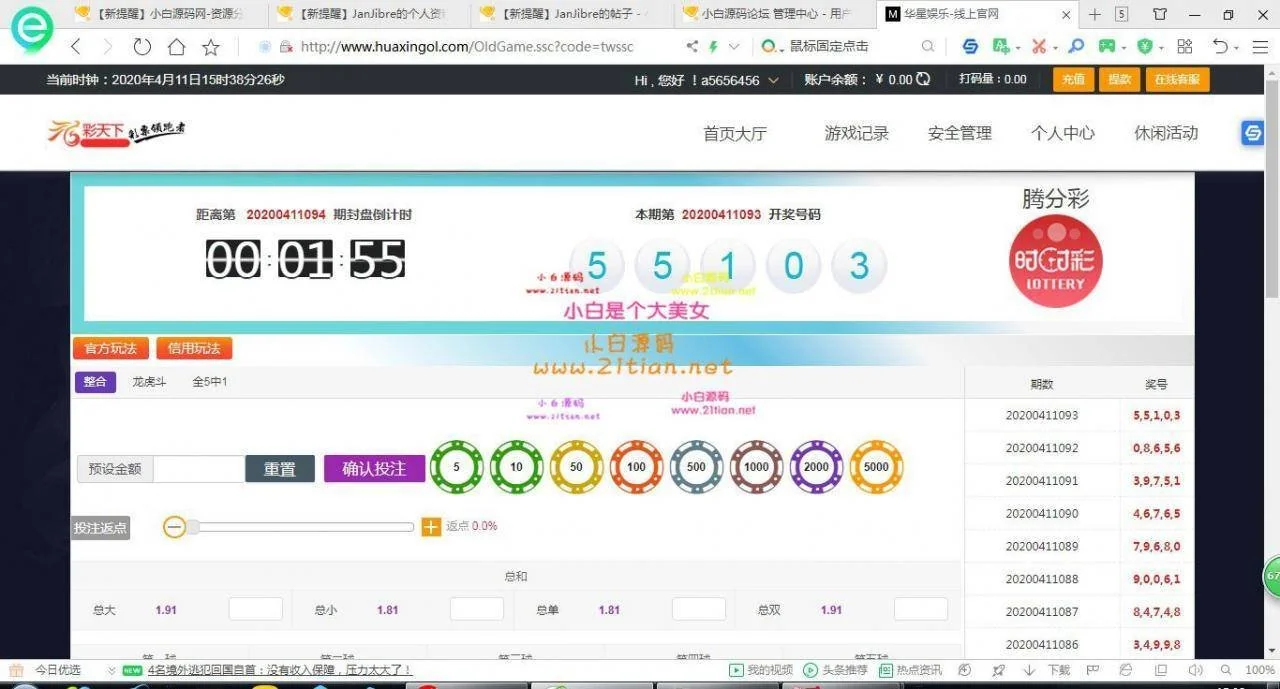Open the browser undo dropdown arrow
The height and width of the screenshot is (689, 1280).
click(1237, 48)
